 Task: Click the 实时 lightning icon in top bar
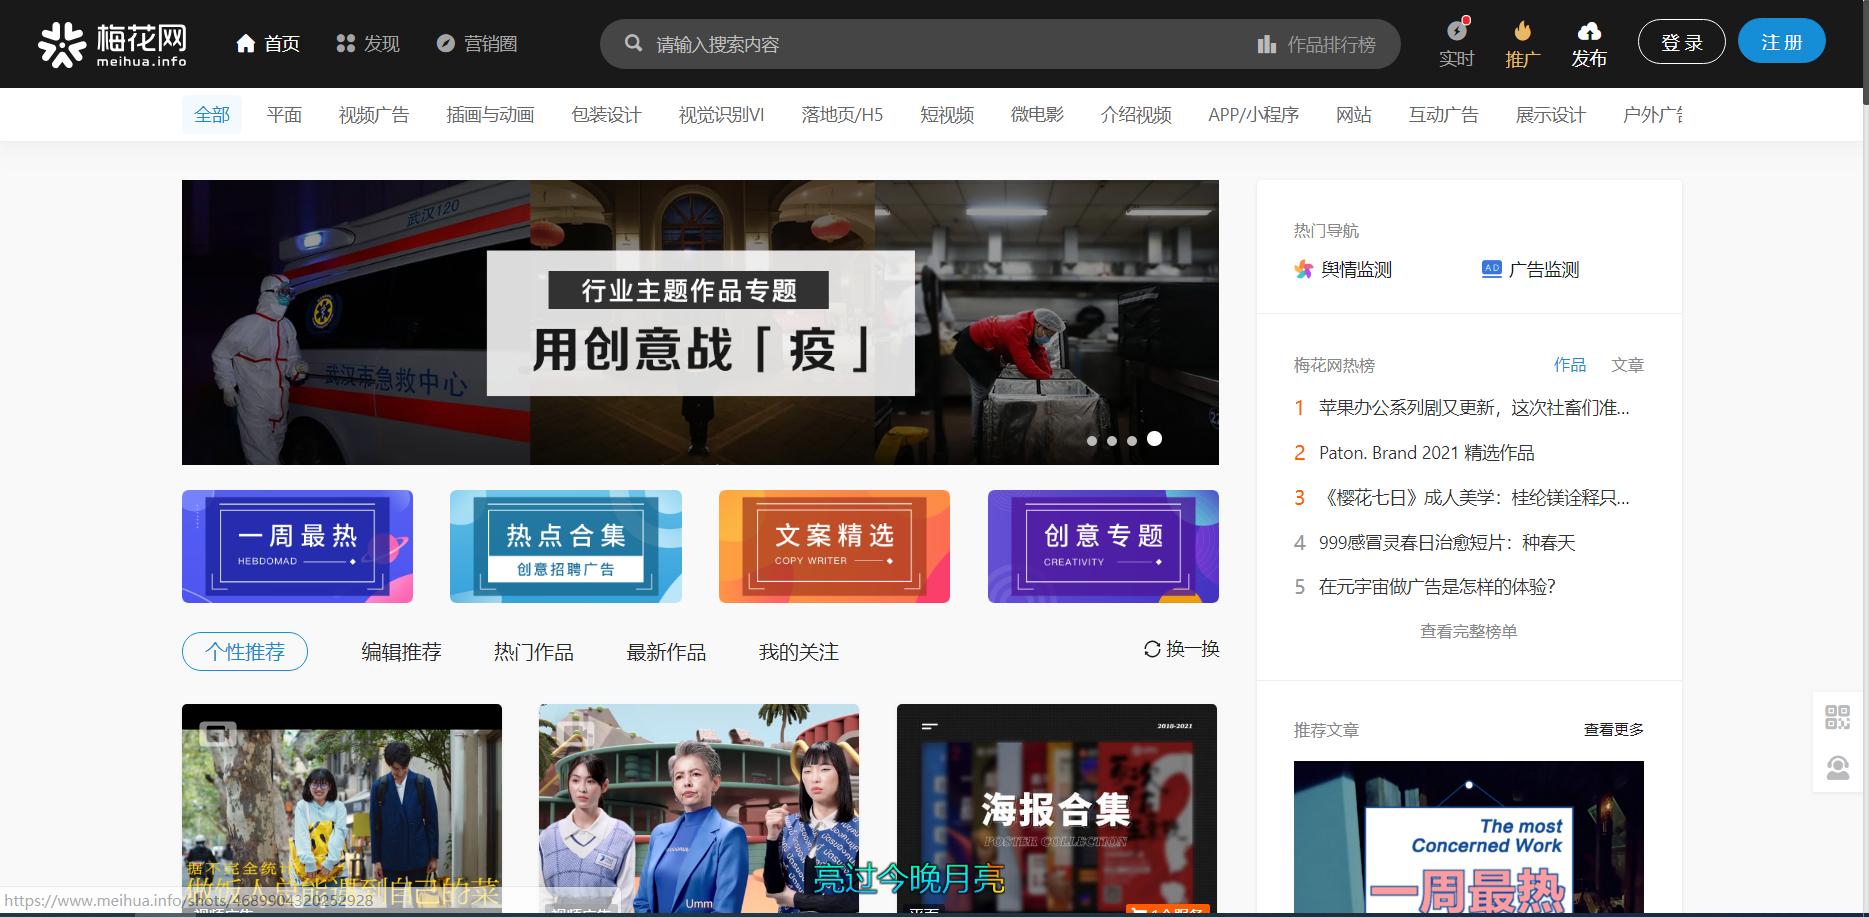point(1456,33)
